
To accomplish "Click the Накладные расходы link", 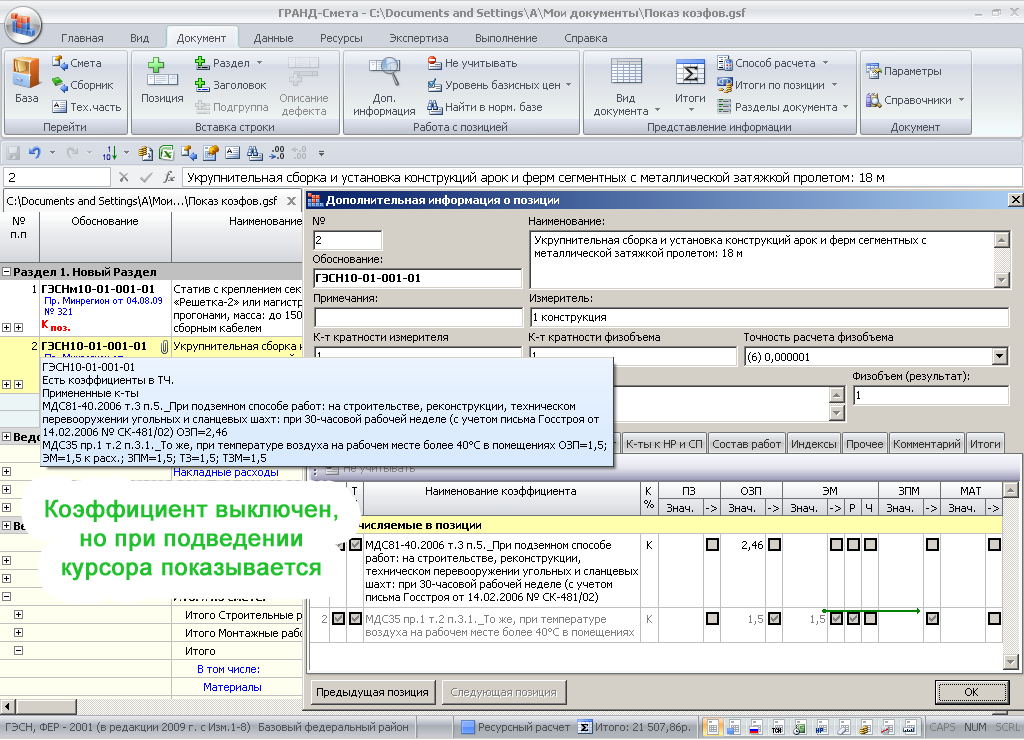I will (x=226, y=472).
